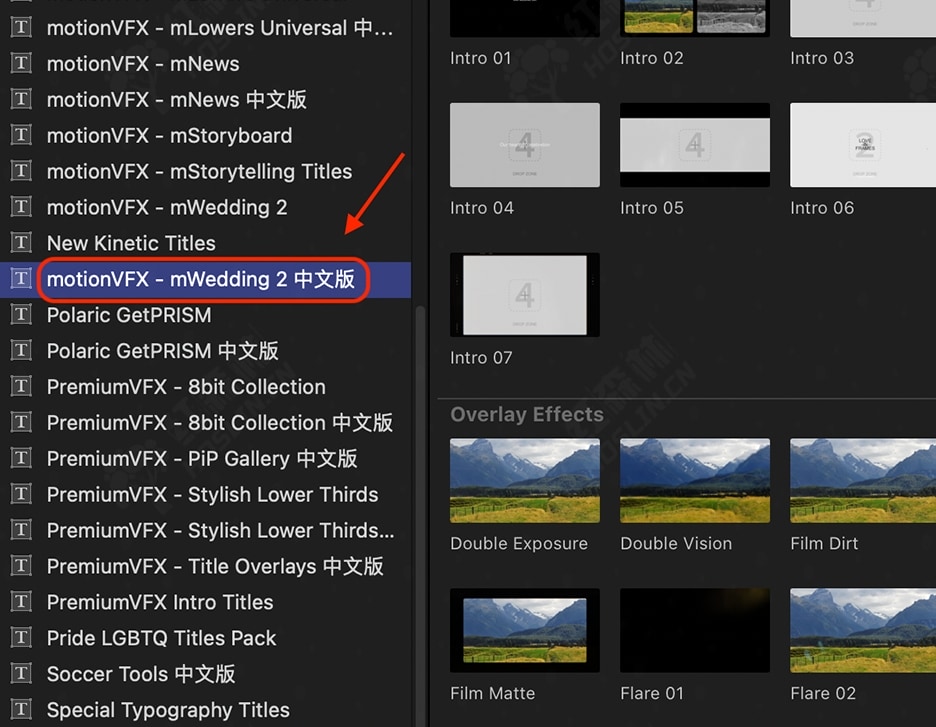Click the T icon beside PremiumVFX - PiP Gallery 中文版
The width and height of the screenshot is (936, 727).
pyautogui.click(x=21, y=458)
